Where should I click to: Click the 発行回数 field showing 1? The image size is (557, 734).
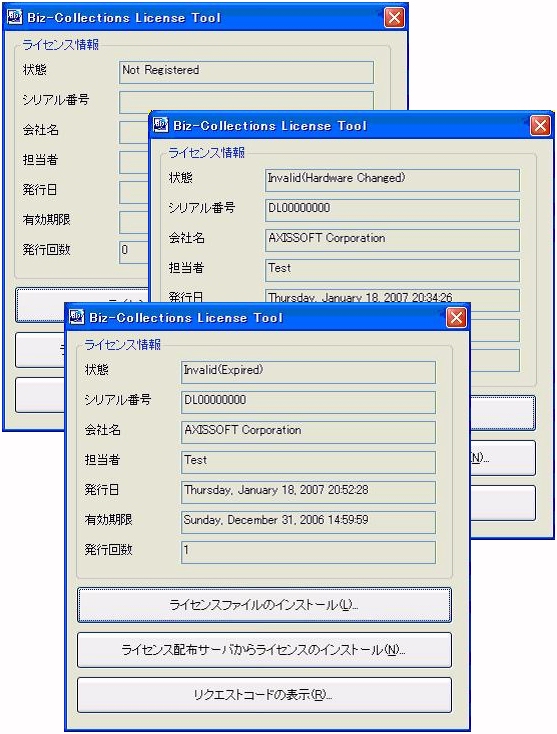(308, 552)
